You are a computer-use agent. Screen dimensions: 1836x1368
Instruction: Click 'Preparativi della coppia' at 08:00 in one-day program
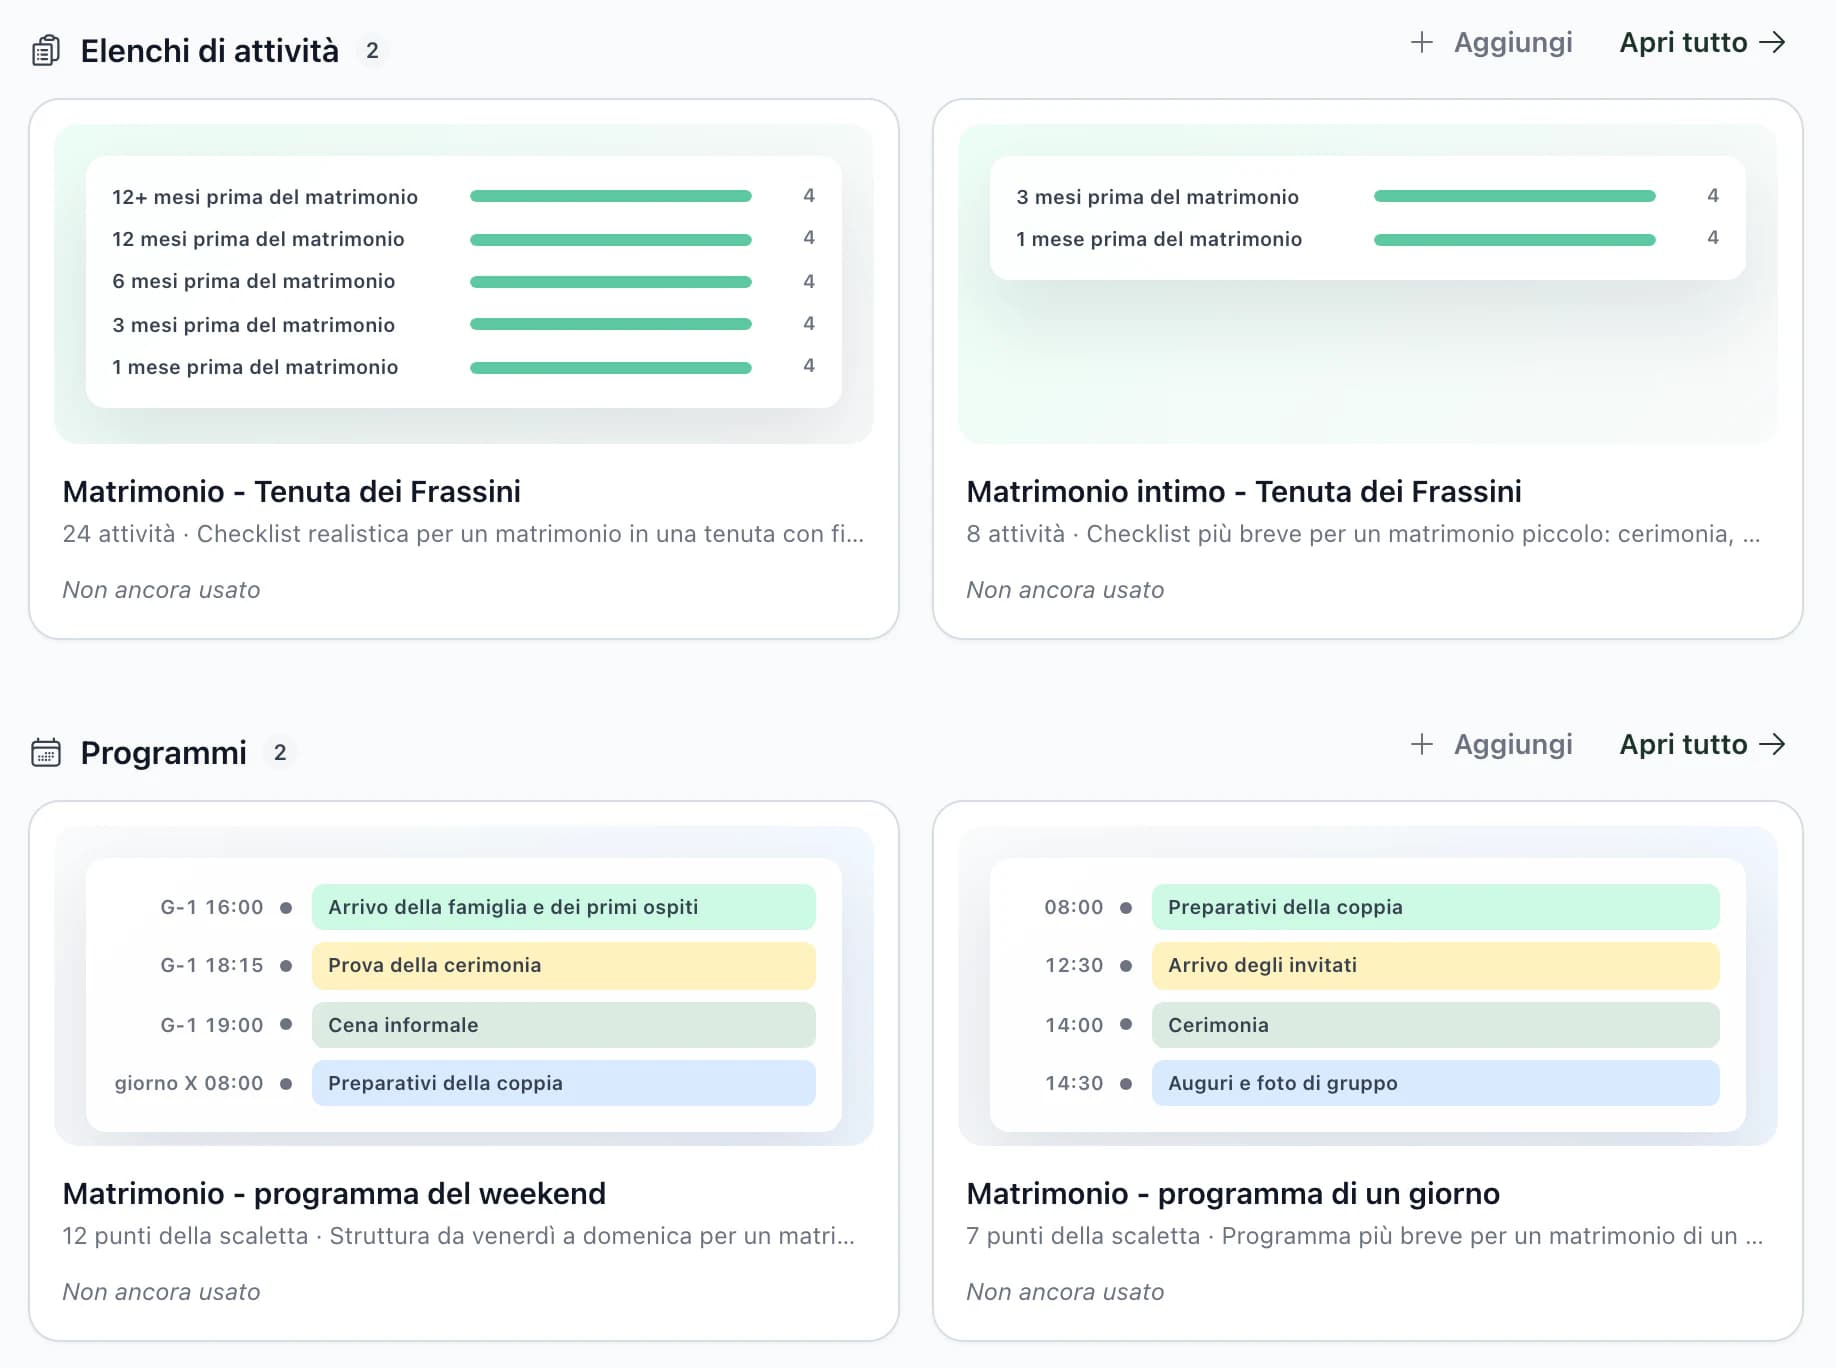(1436, 907)
